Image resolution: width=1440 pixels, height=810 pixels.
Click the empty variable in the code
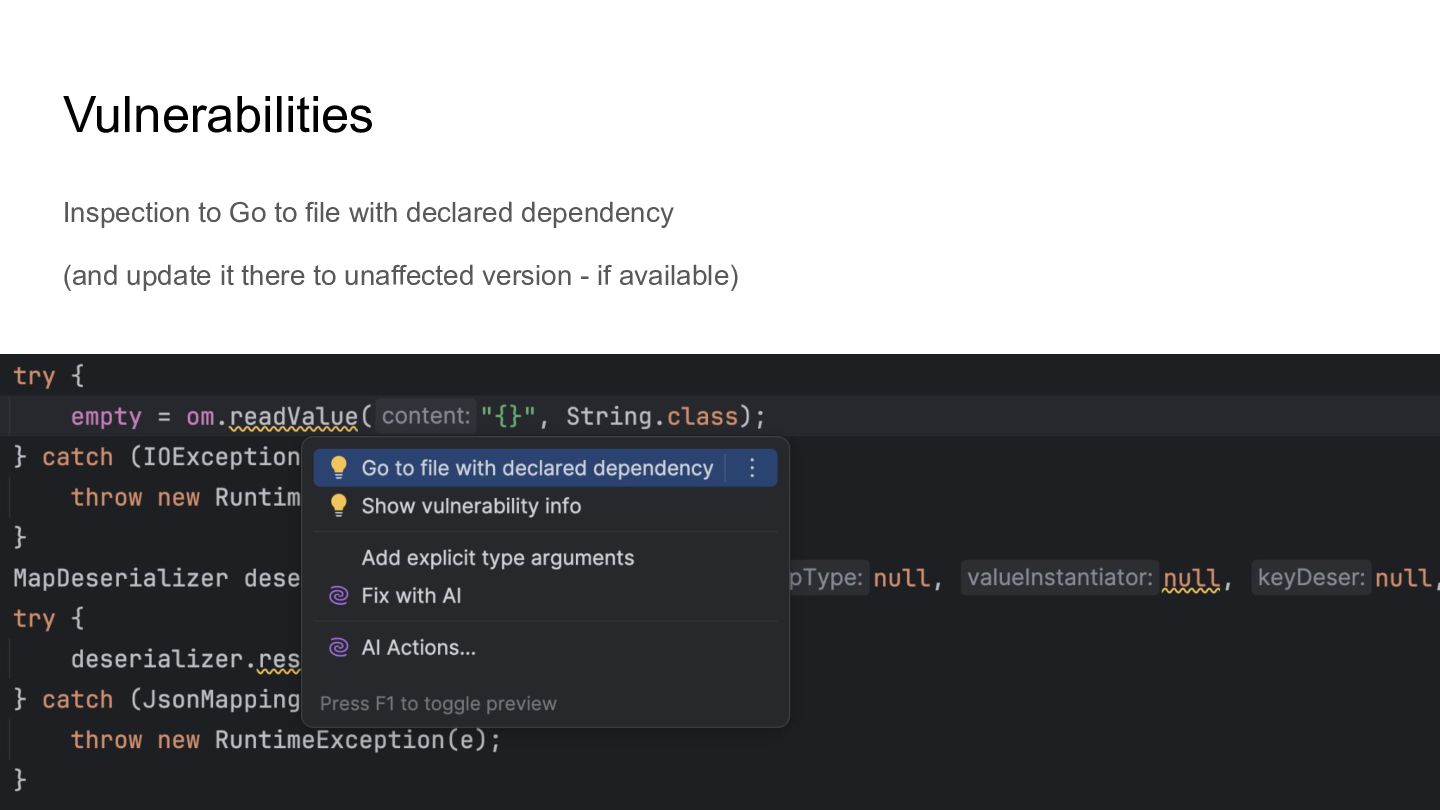tap(106, 417)
